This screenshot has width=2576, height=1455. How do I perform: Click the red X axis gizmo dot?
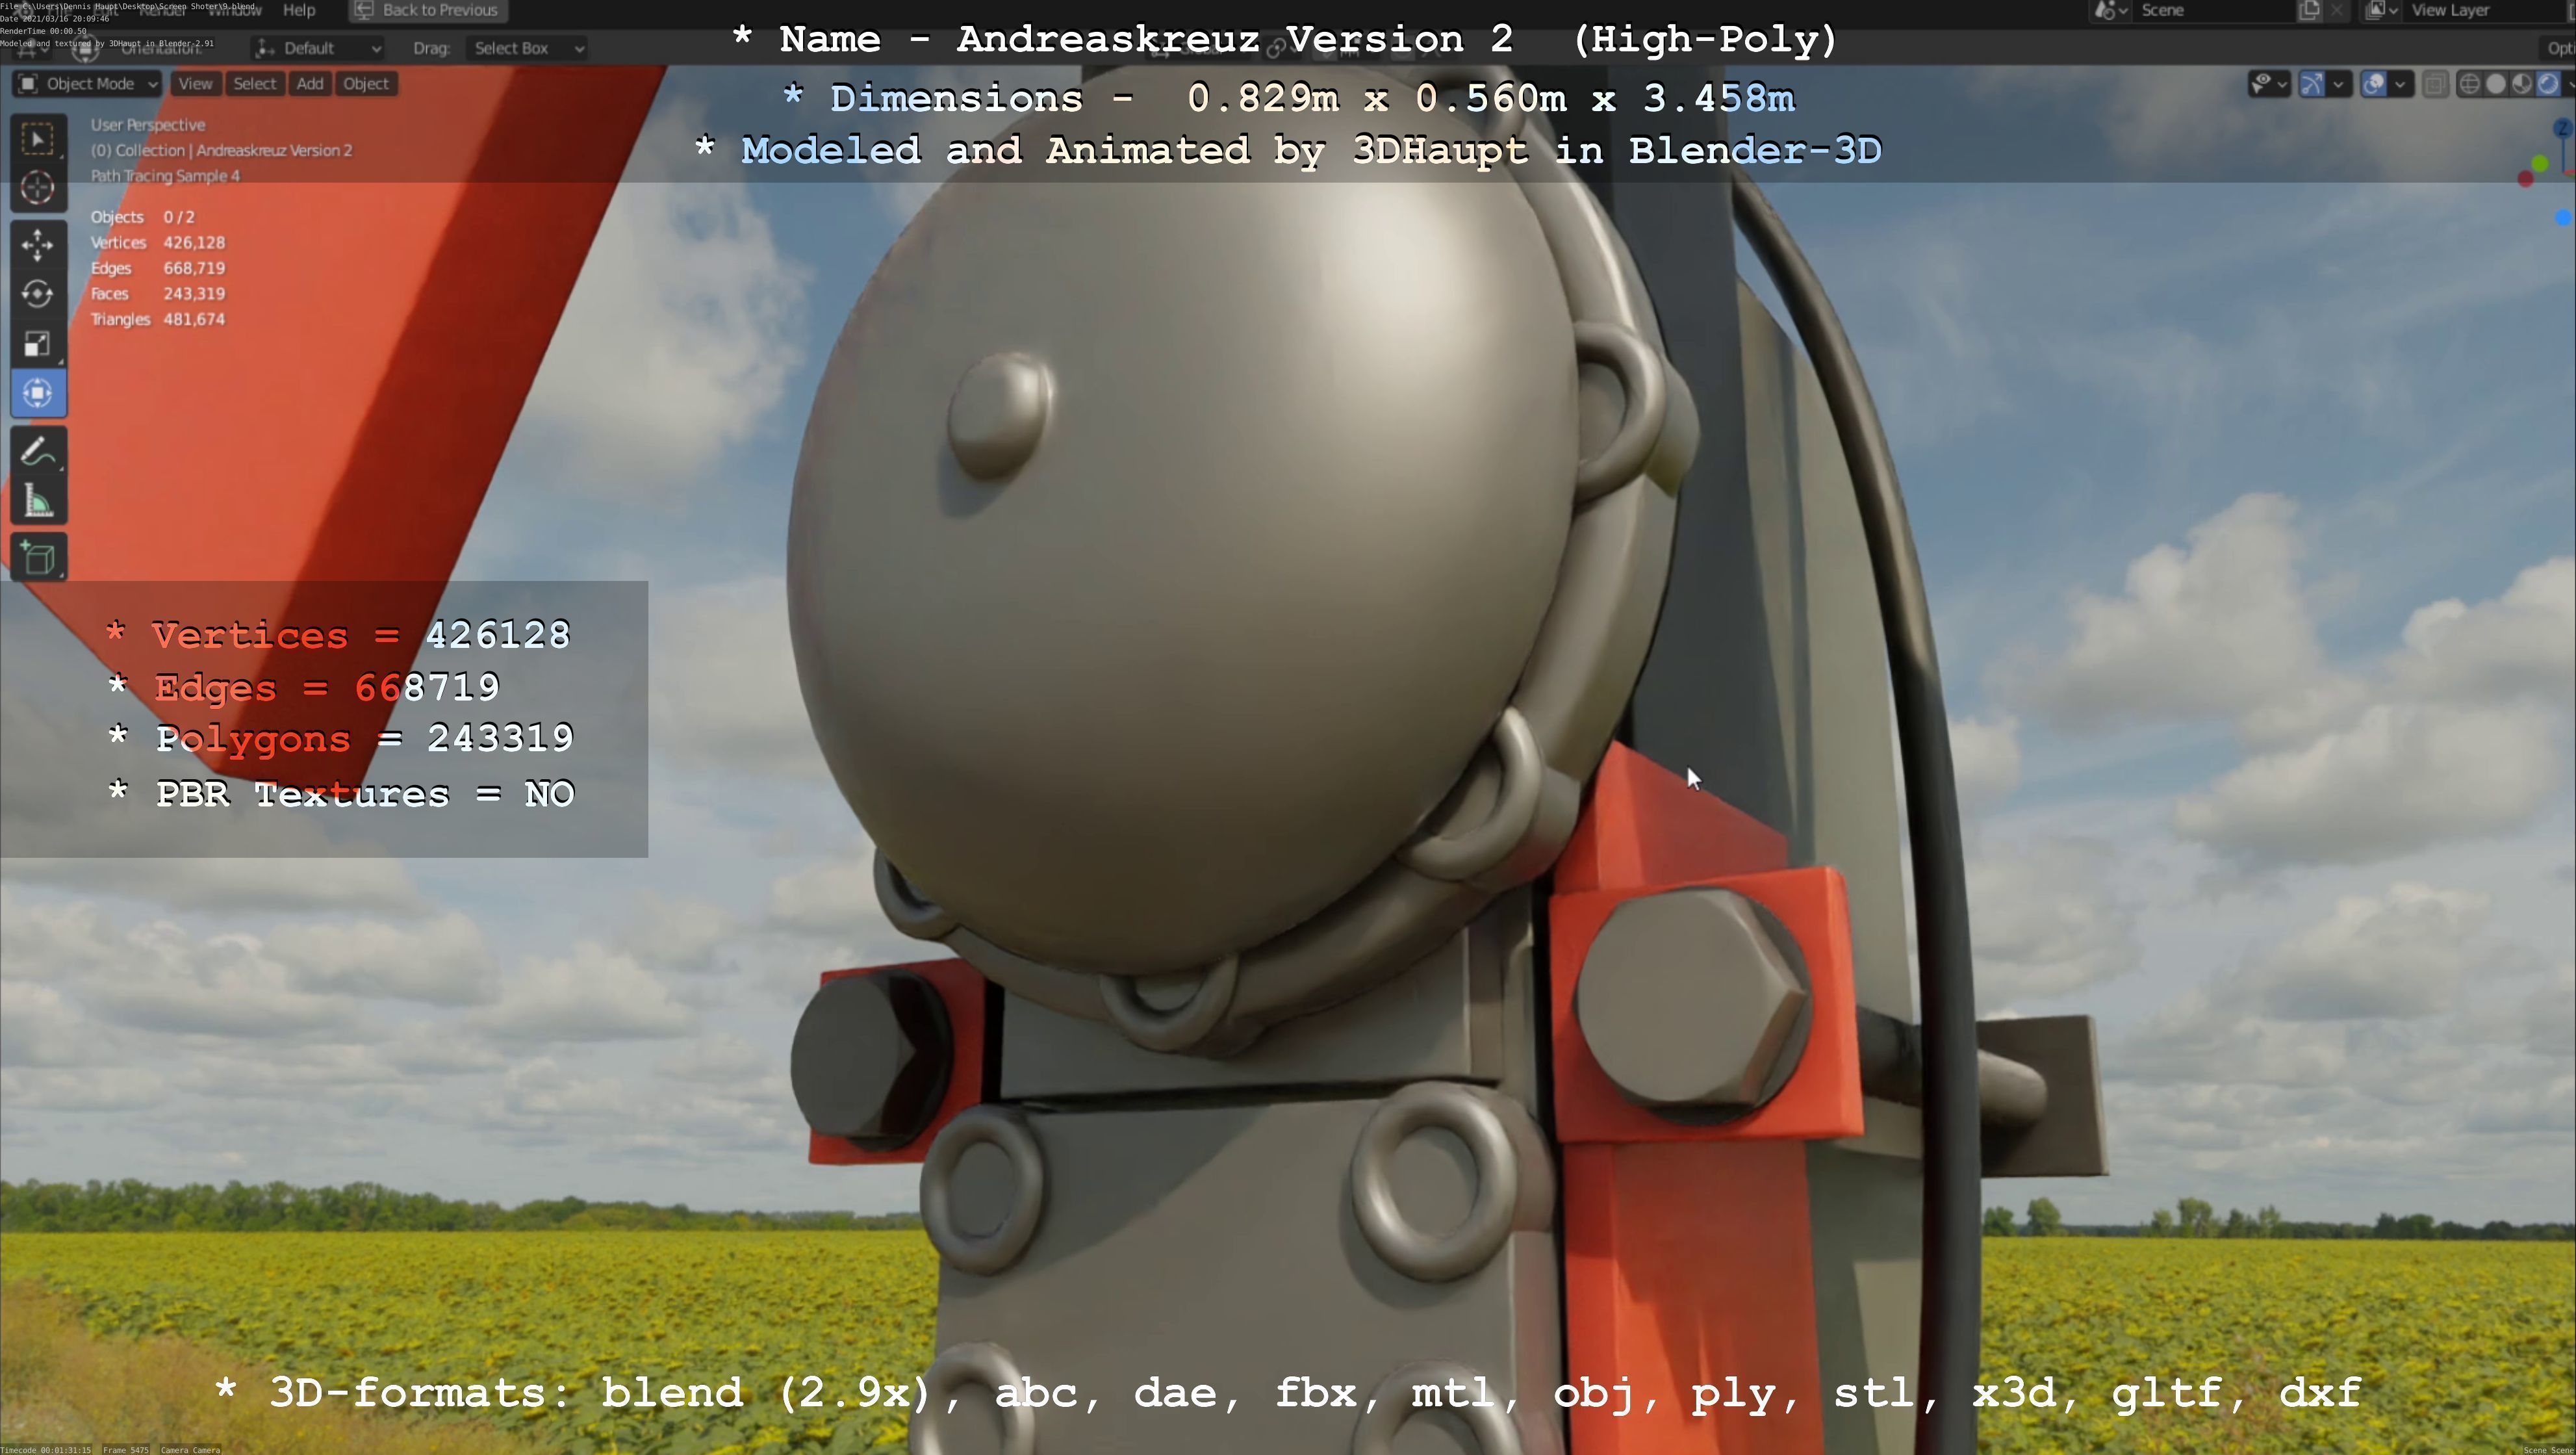(2525, 179)
